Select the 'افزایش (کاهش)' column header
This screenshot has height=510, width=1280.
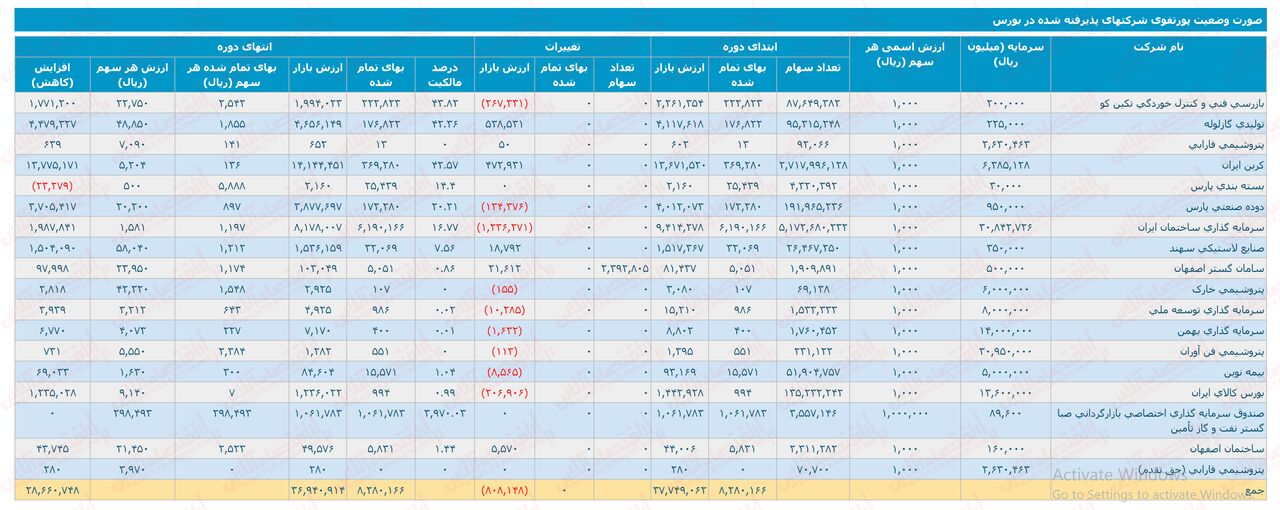click(52, 75)
